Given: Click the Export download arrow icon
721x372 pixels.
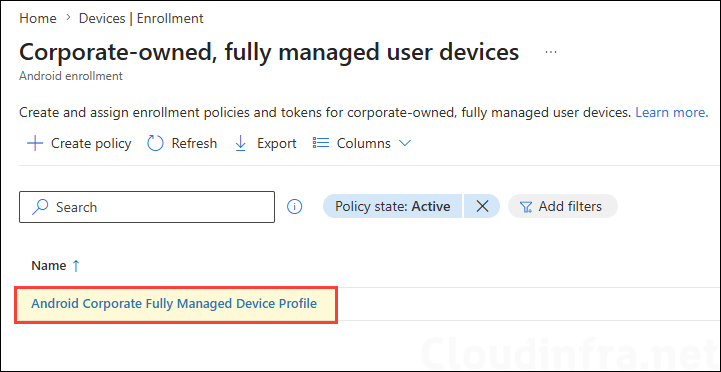Looking at the screenshot, I should click(240, 143).
